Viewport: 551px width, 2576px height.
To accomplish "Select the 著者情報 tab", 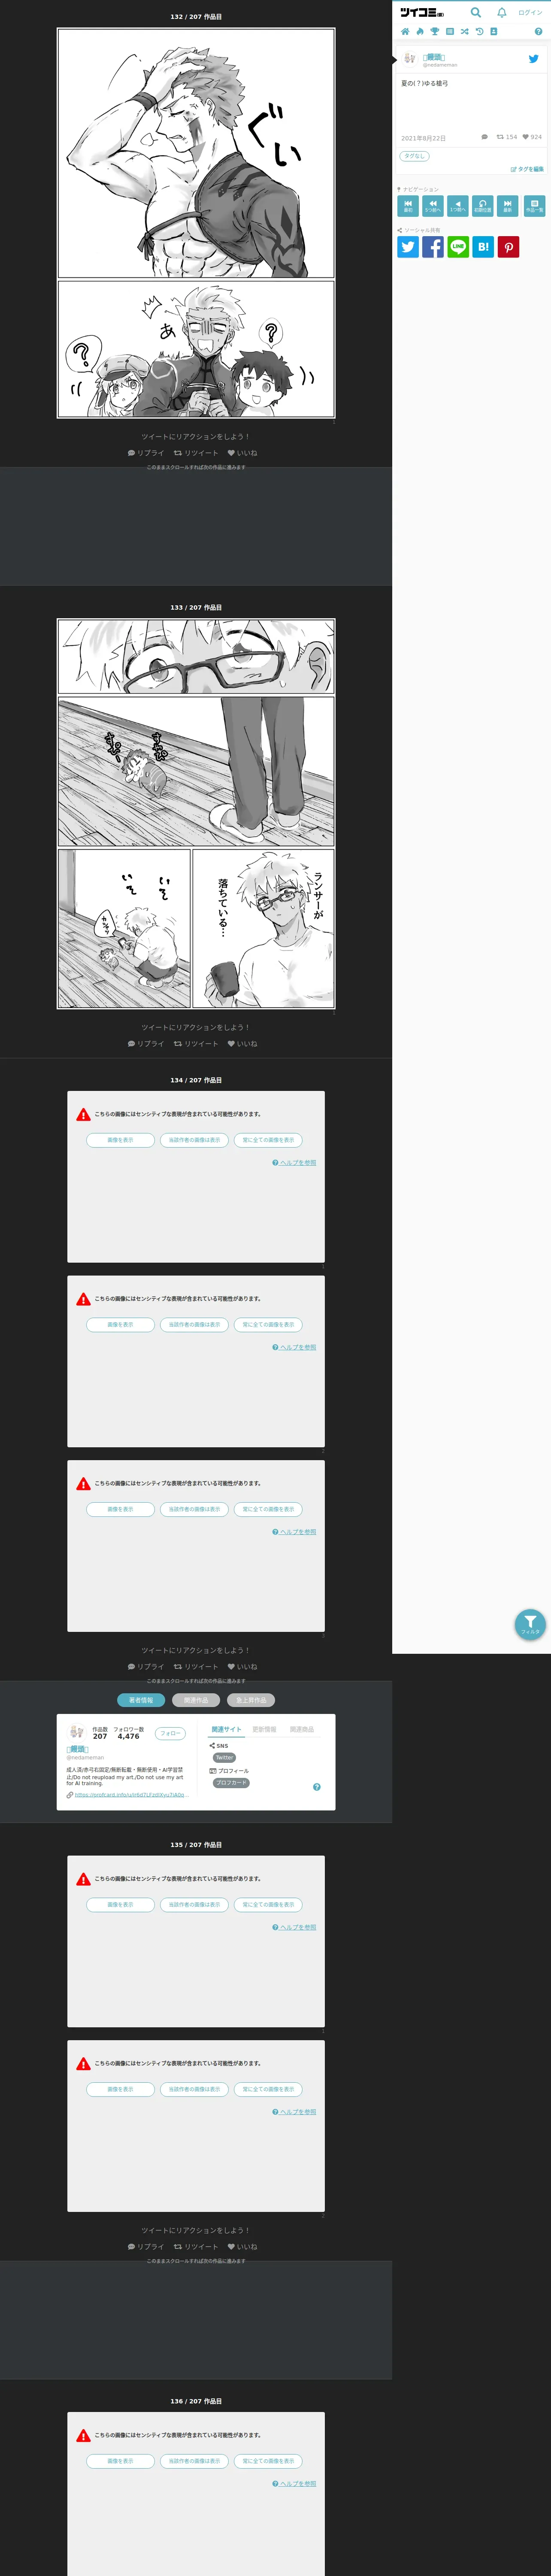I will tap(141, 1700).
